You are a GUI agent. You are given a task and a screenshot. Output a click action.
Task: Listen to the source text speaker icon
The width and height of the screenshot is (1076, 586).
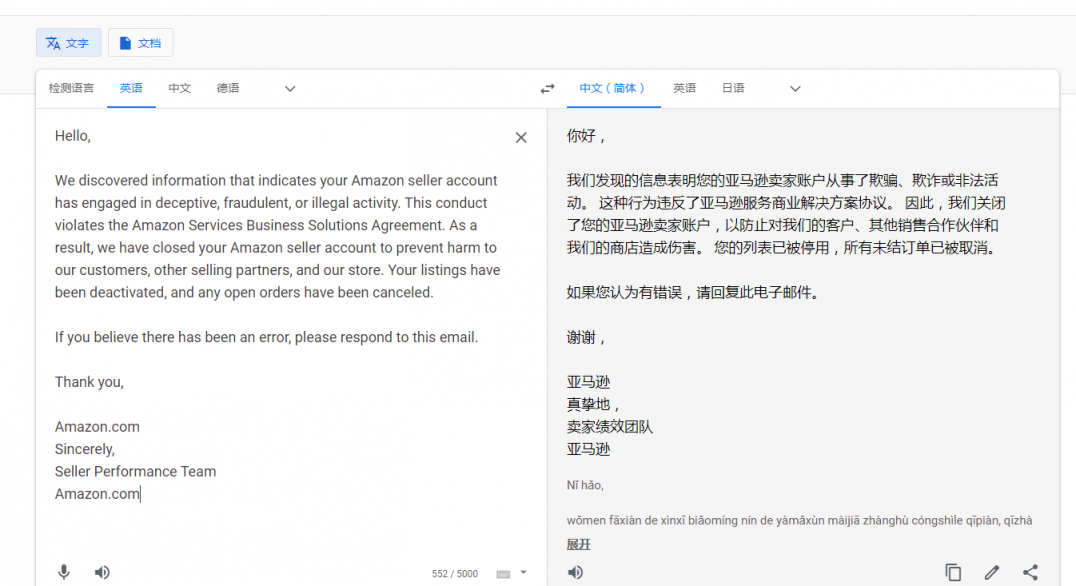click(x=102, y=572)
